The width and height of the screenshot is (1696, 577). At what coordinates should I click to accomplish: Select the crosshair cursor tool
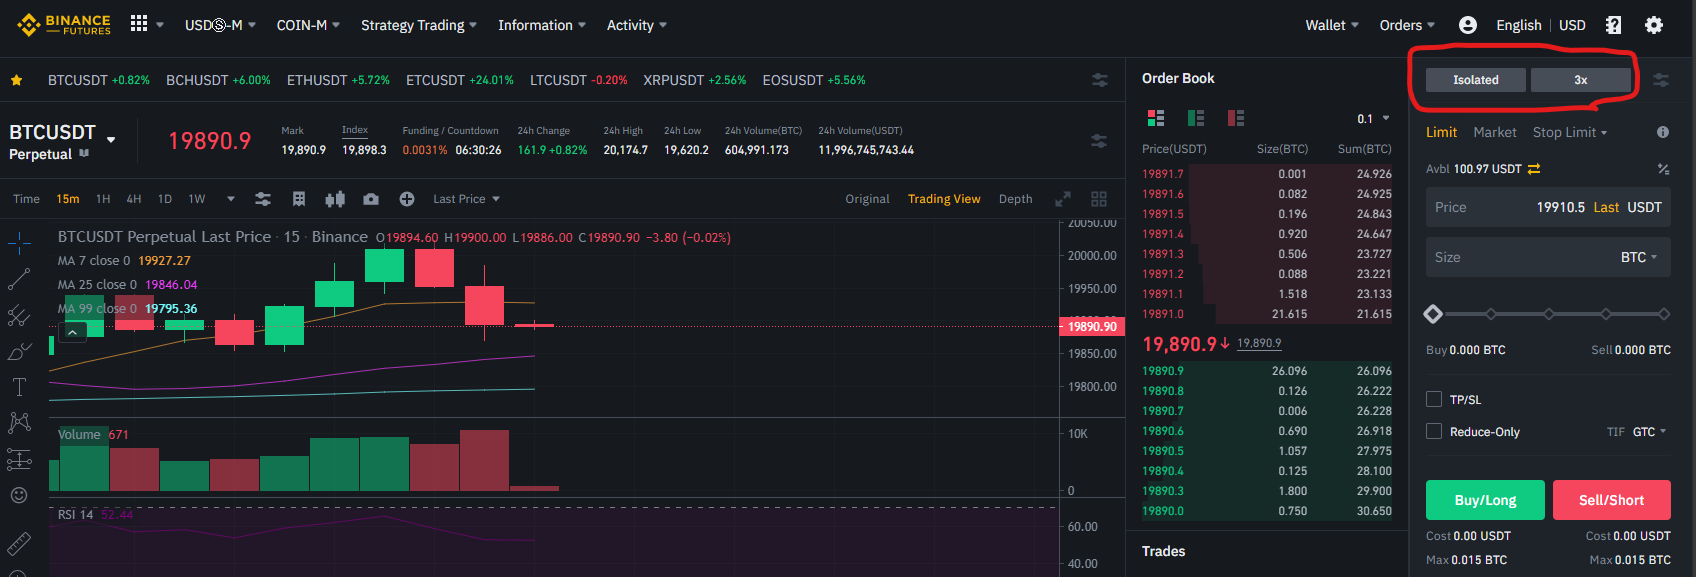(19, 243)
